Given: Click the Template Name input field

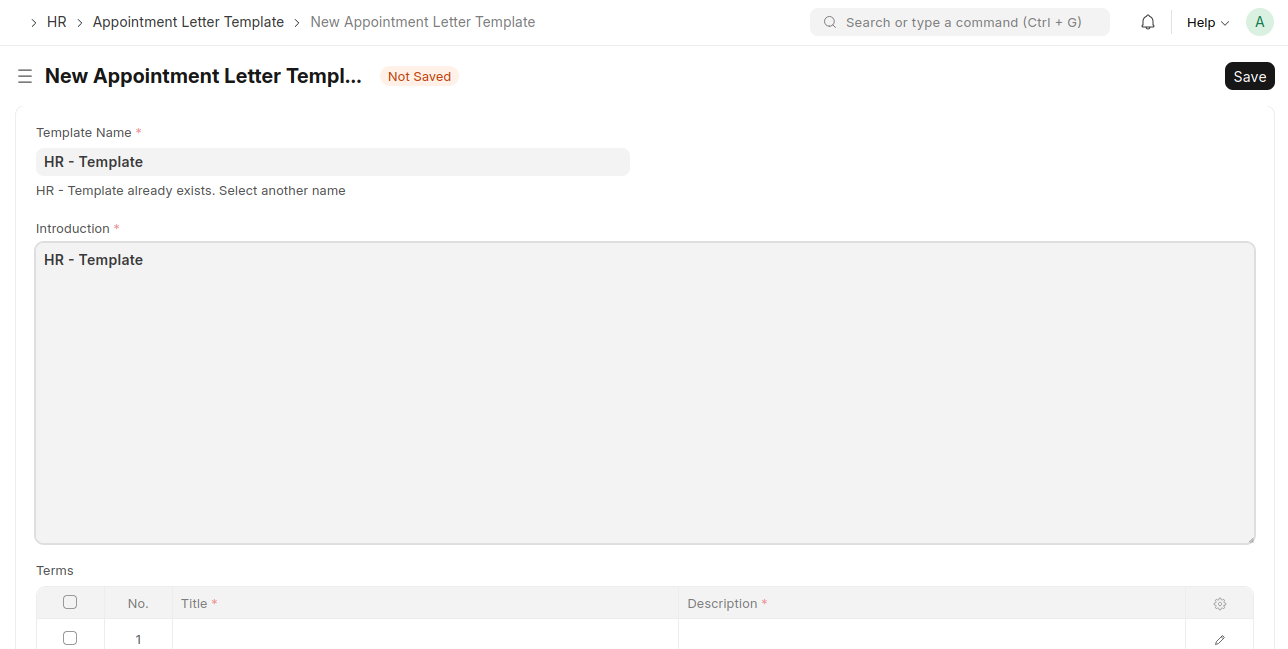Looking at the screenshot, I should 333,162.
